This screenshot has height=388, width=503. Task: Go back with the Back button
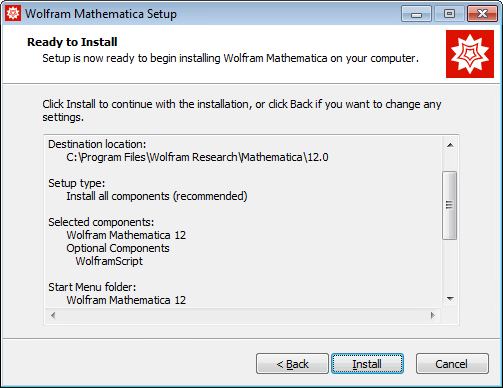(292, 364)
